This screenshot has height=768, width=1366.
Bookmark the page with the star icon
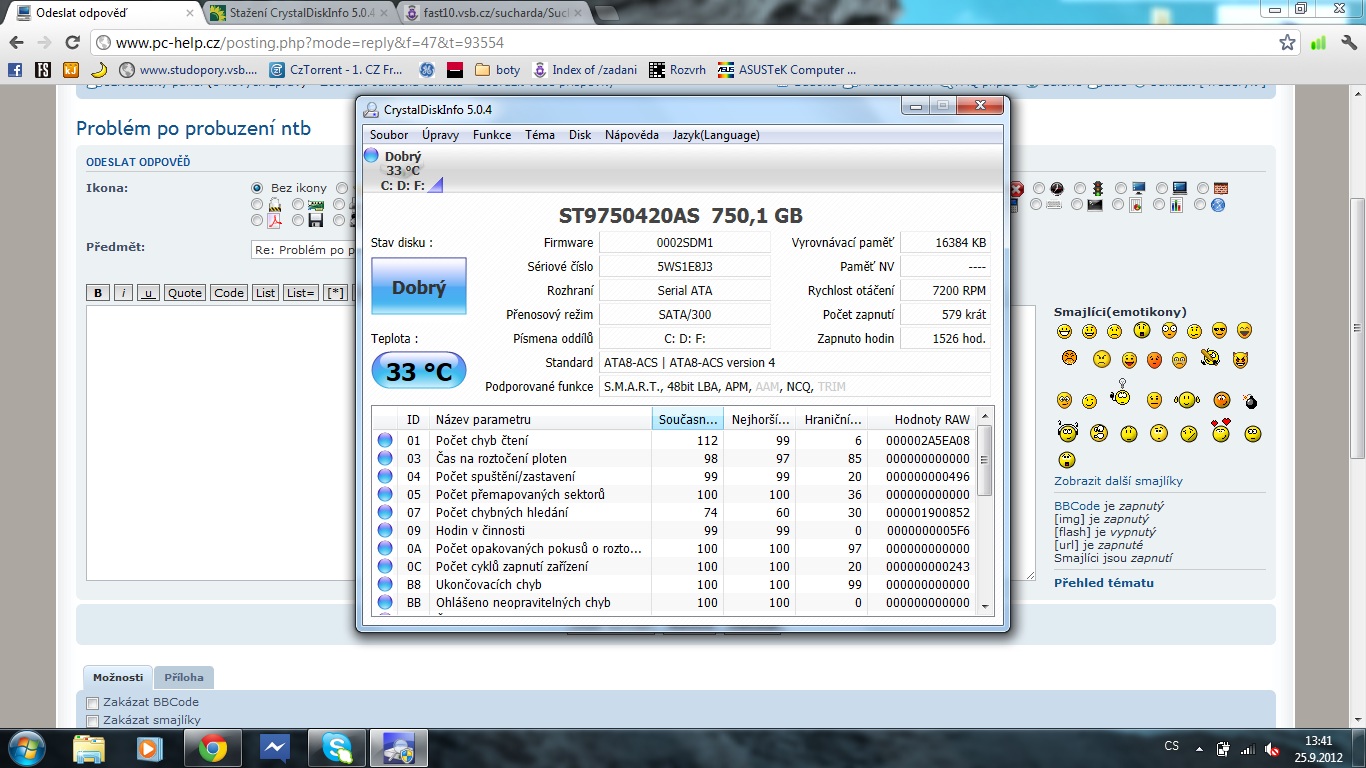1288,43
